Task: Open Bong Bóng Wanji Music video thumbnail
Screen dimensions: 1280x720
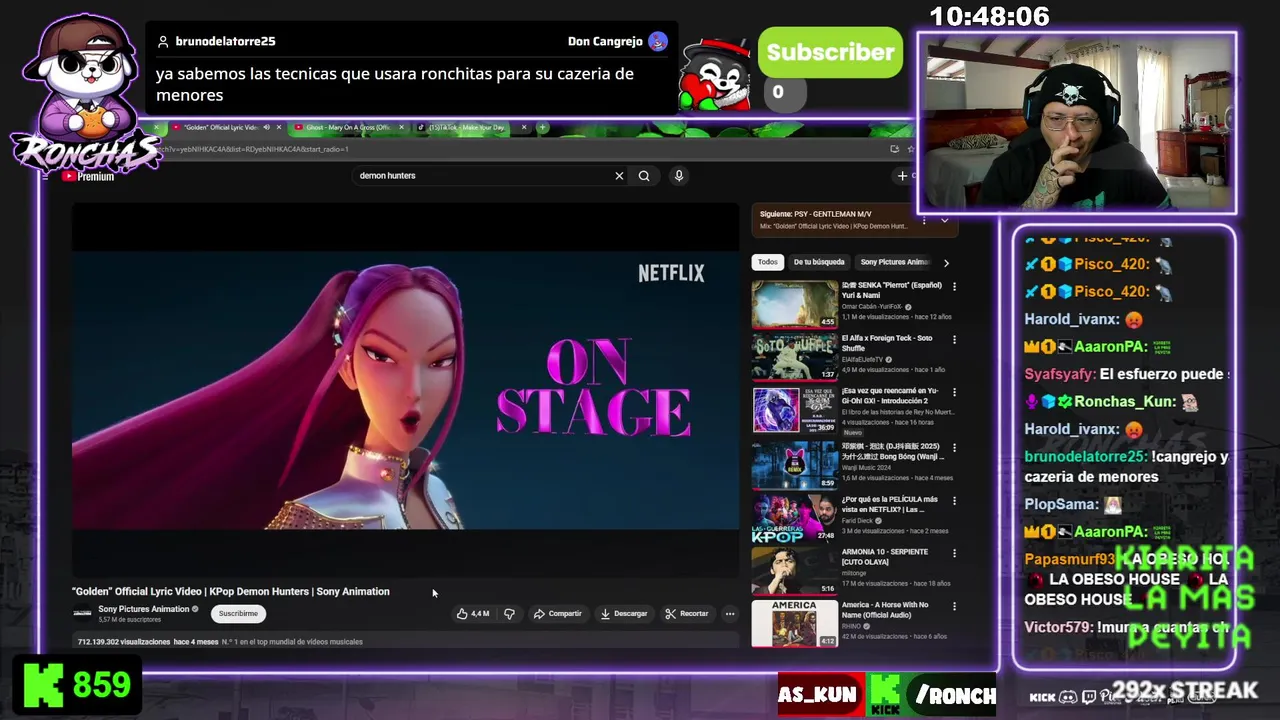Action: click(795, 465)
